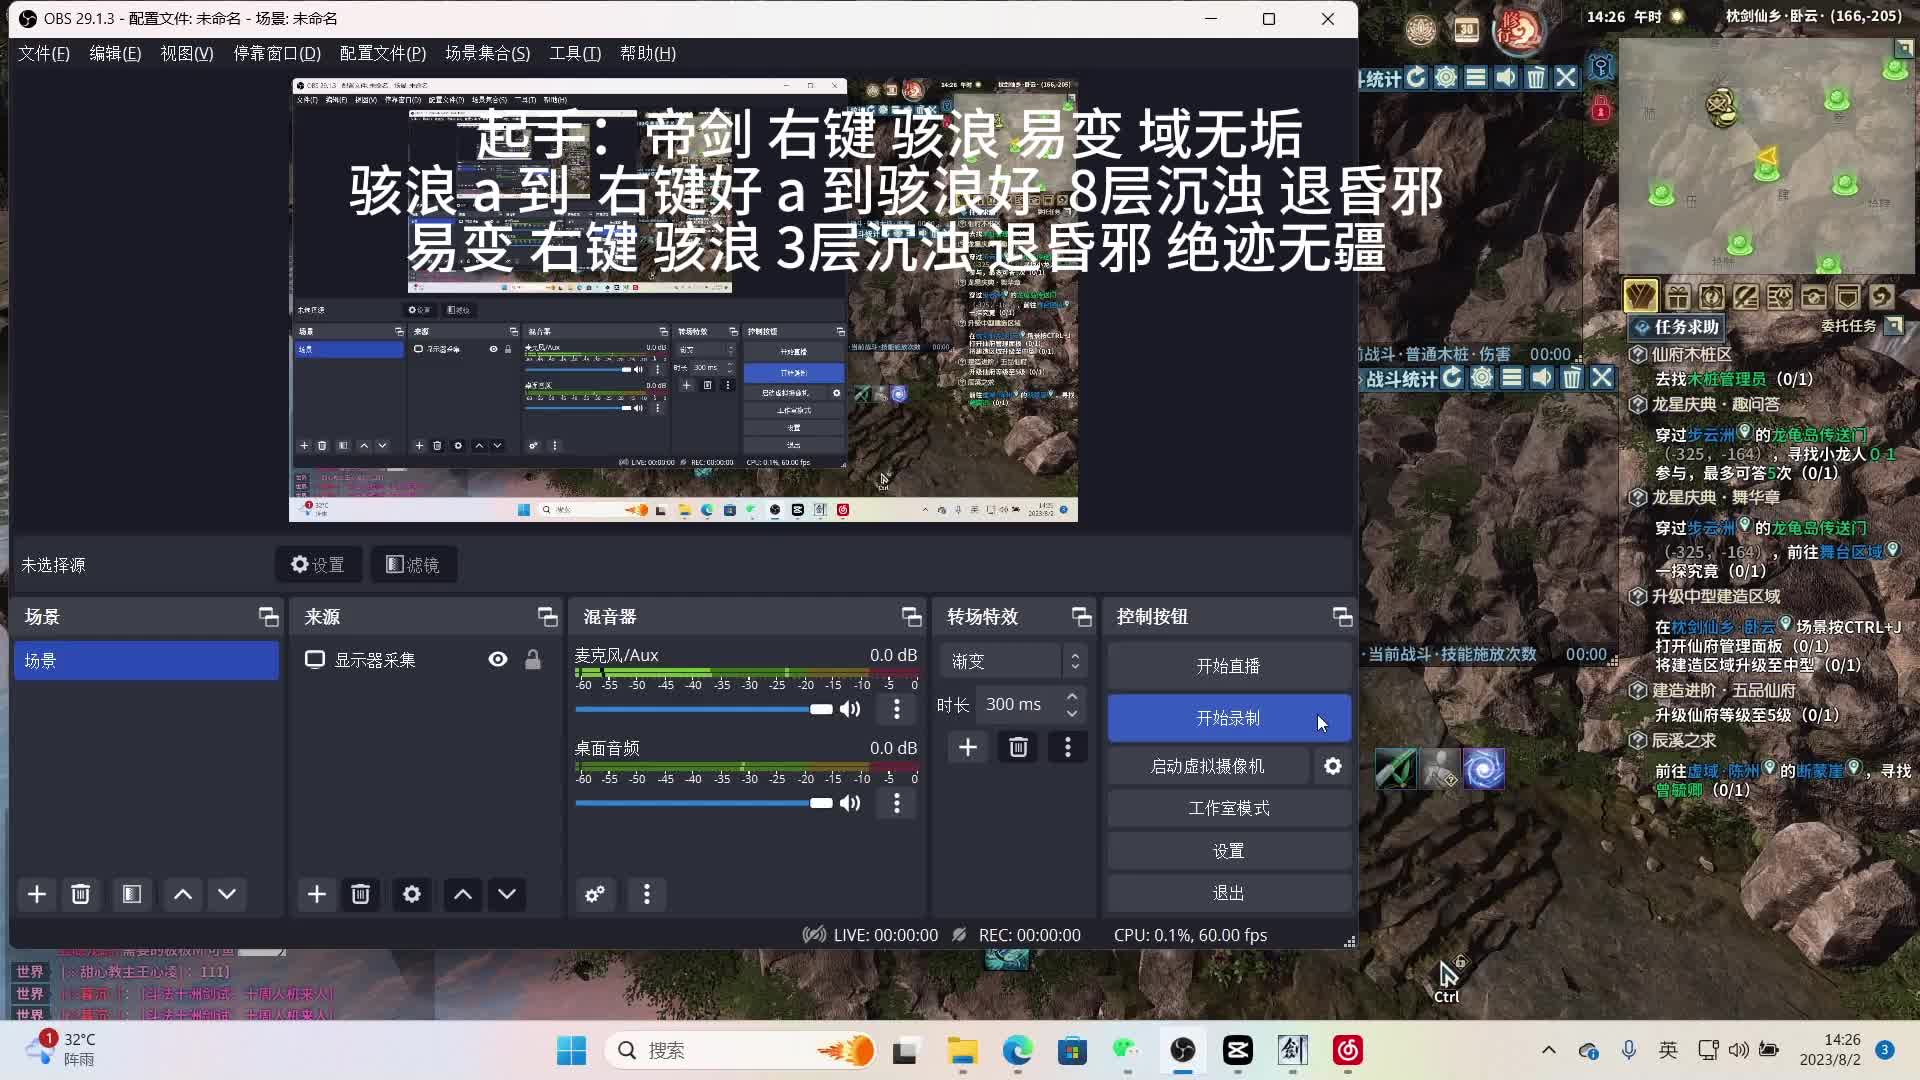
Task: Pop out the 控制按钮 dock panel
Action: point(1342,617)
